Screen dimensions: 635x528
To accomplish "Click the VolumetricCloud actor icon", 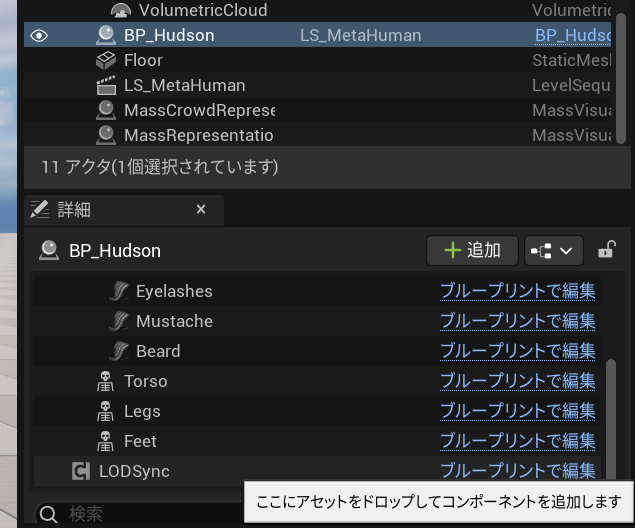I will (121, 11).
